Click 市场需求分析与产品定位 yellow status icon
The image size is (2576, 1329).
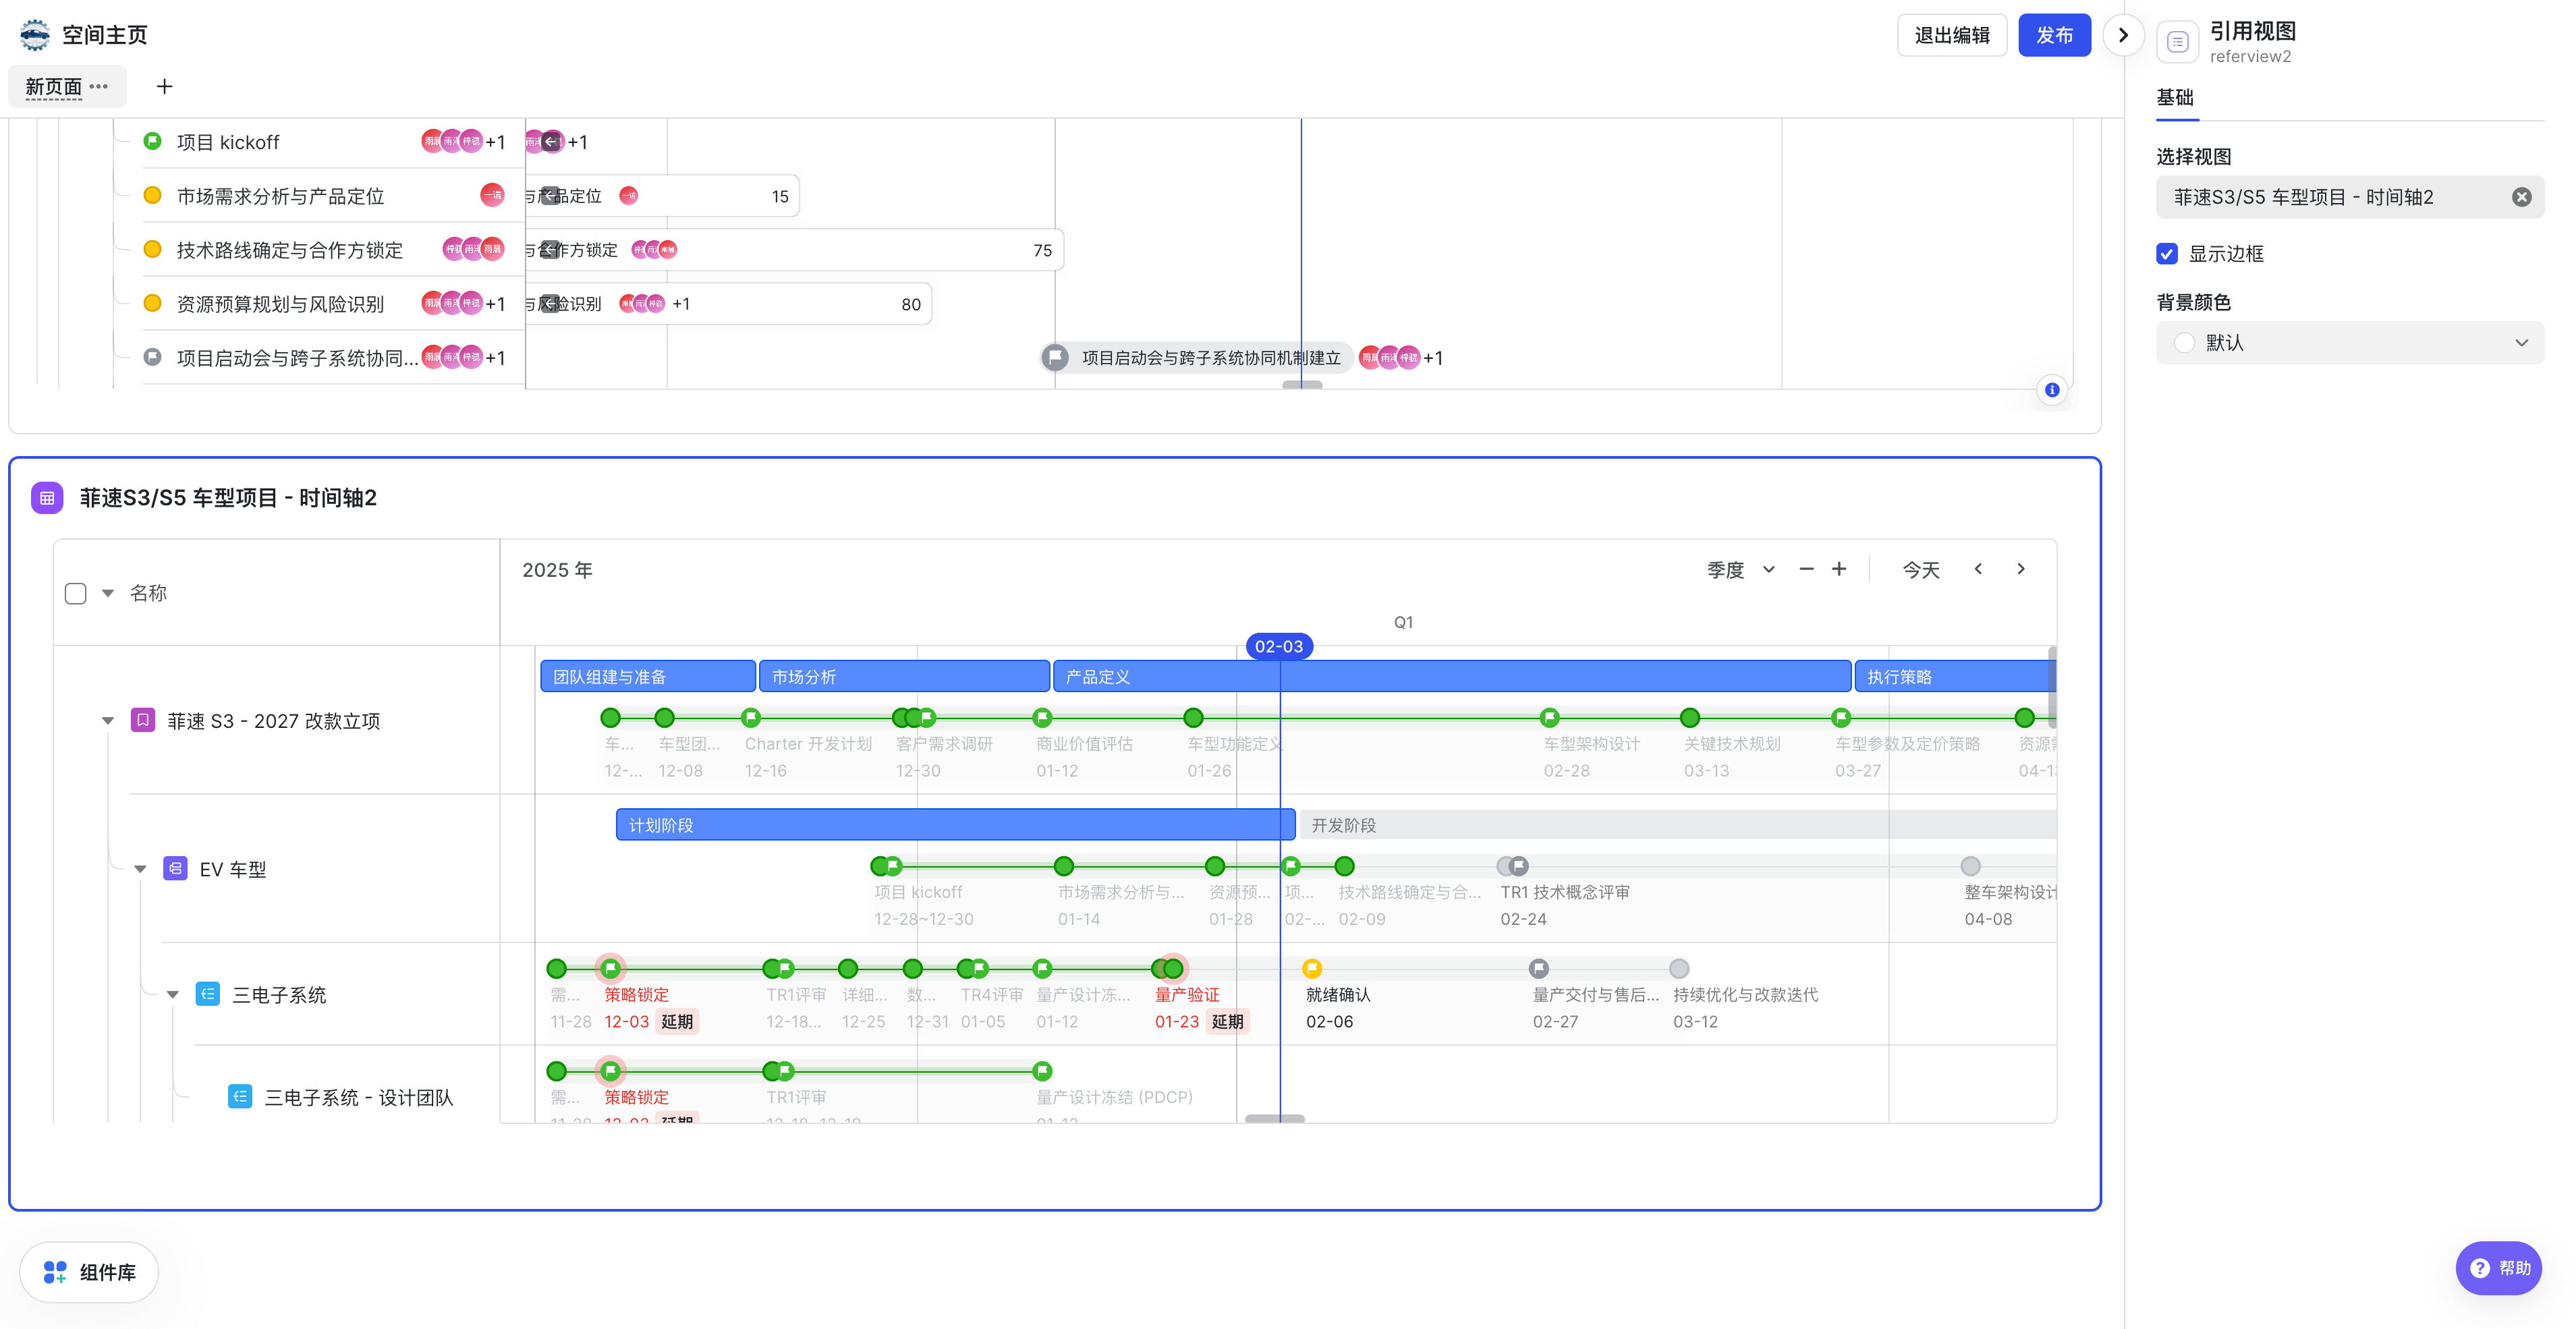tap(152, 195)
